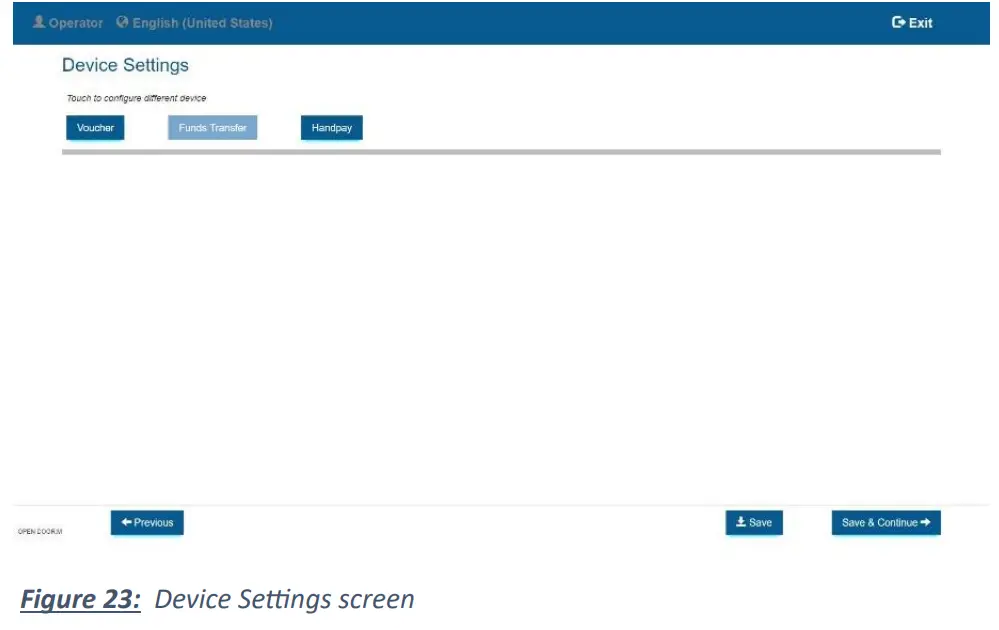Click the left arrow icon on Previous
The height and width of the screenshot is (630, 999).
127,522
